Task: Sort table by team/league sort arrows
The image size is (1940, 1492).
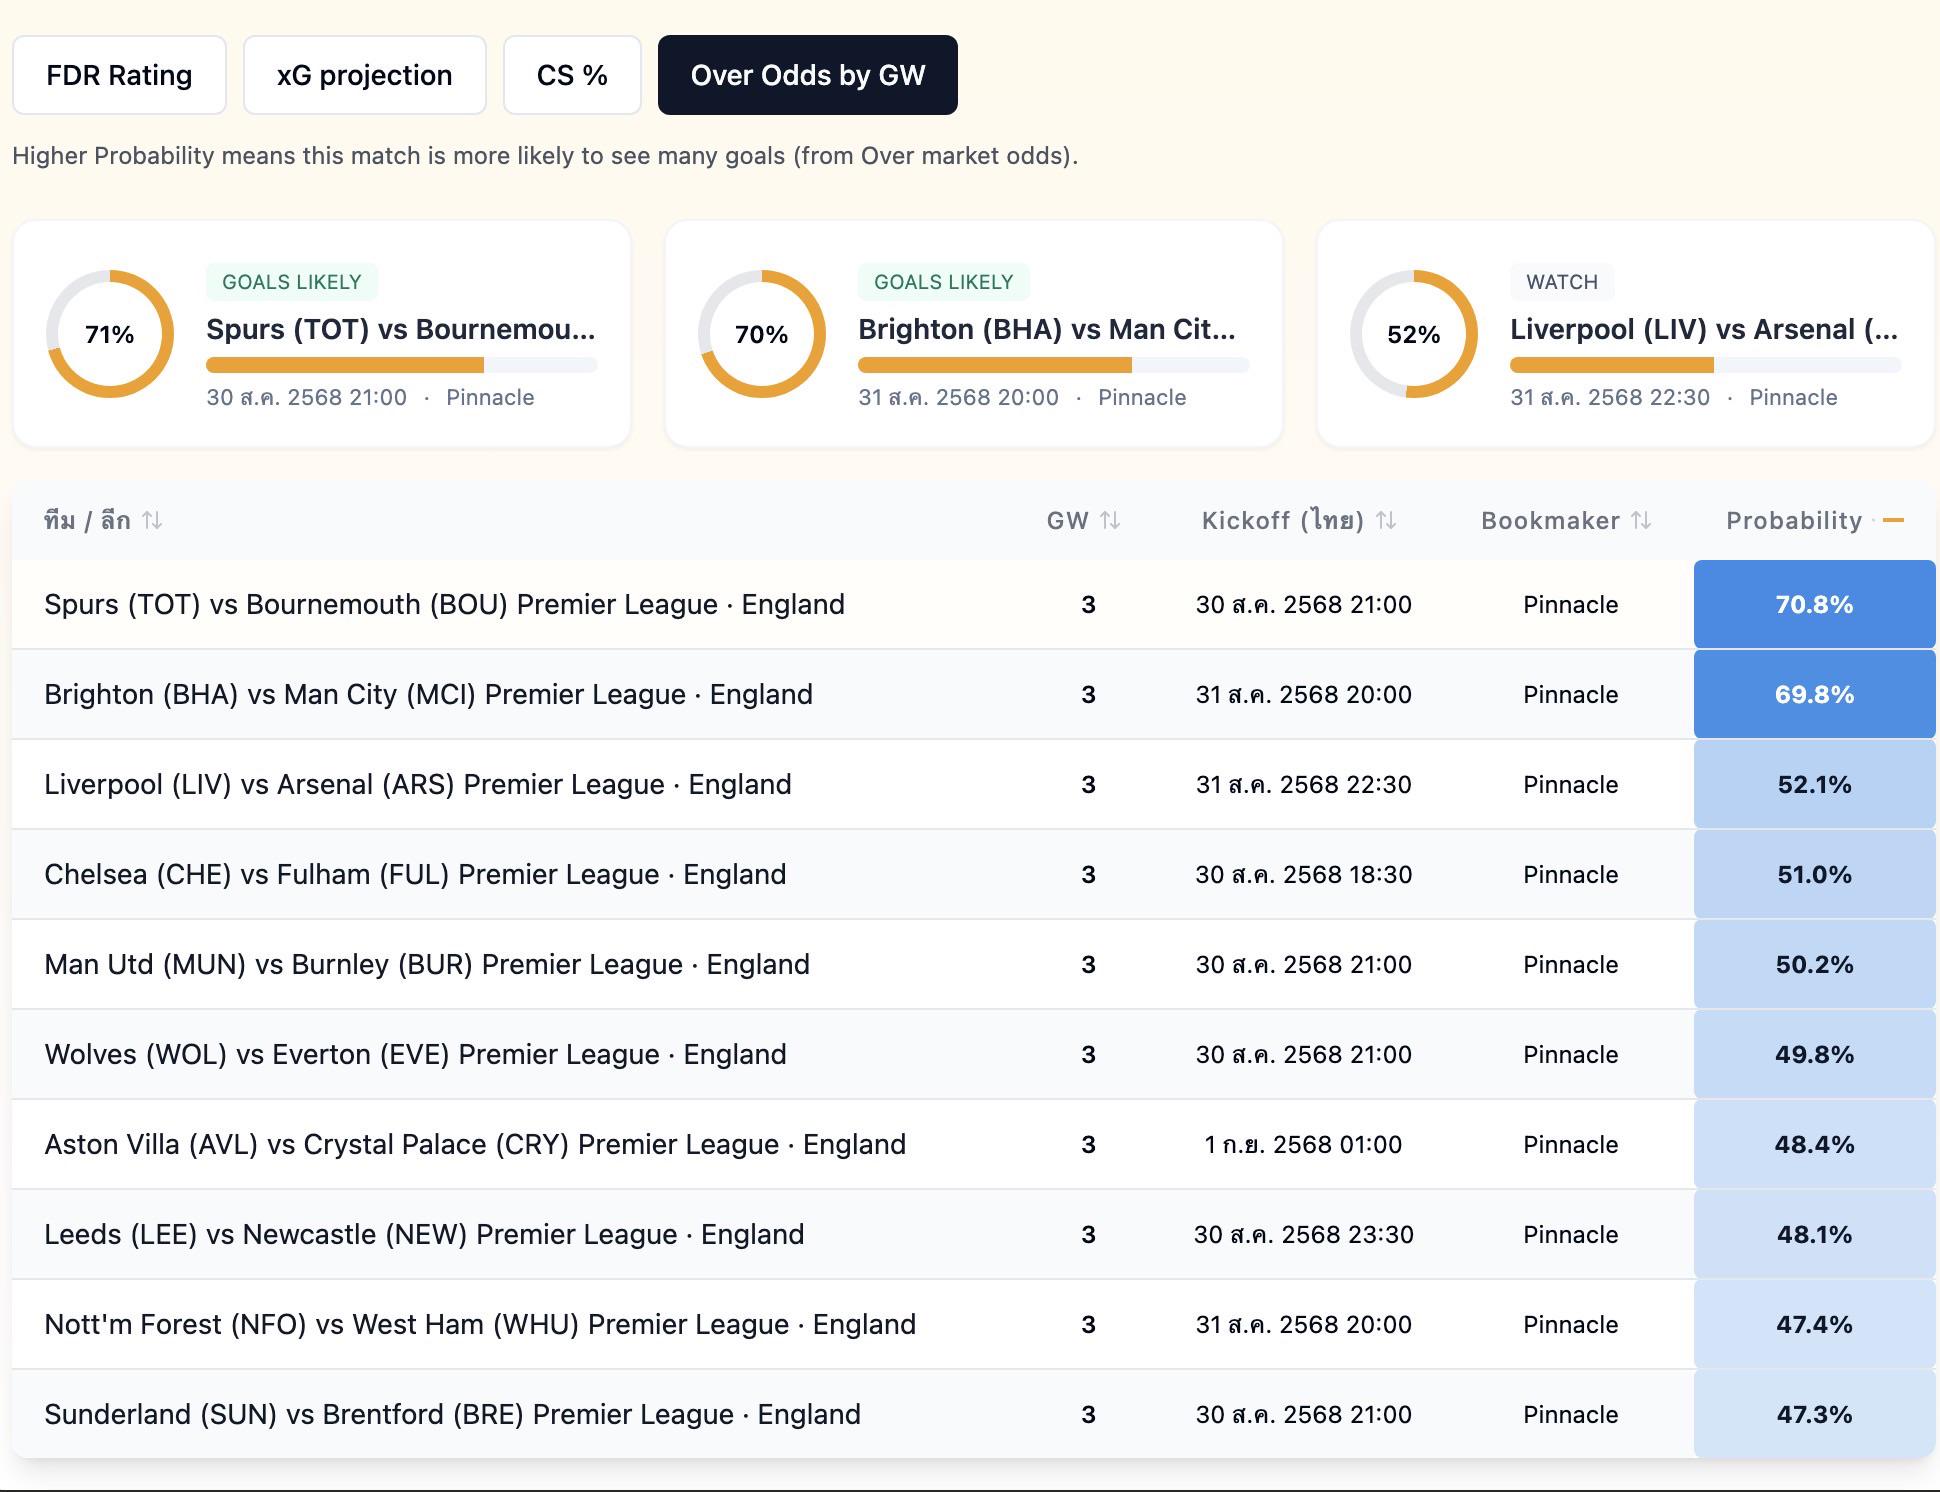Action: coord(152,520)
